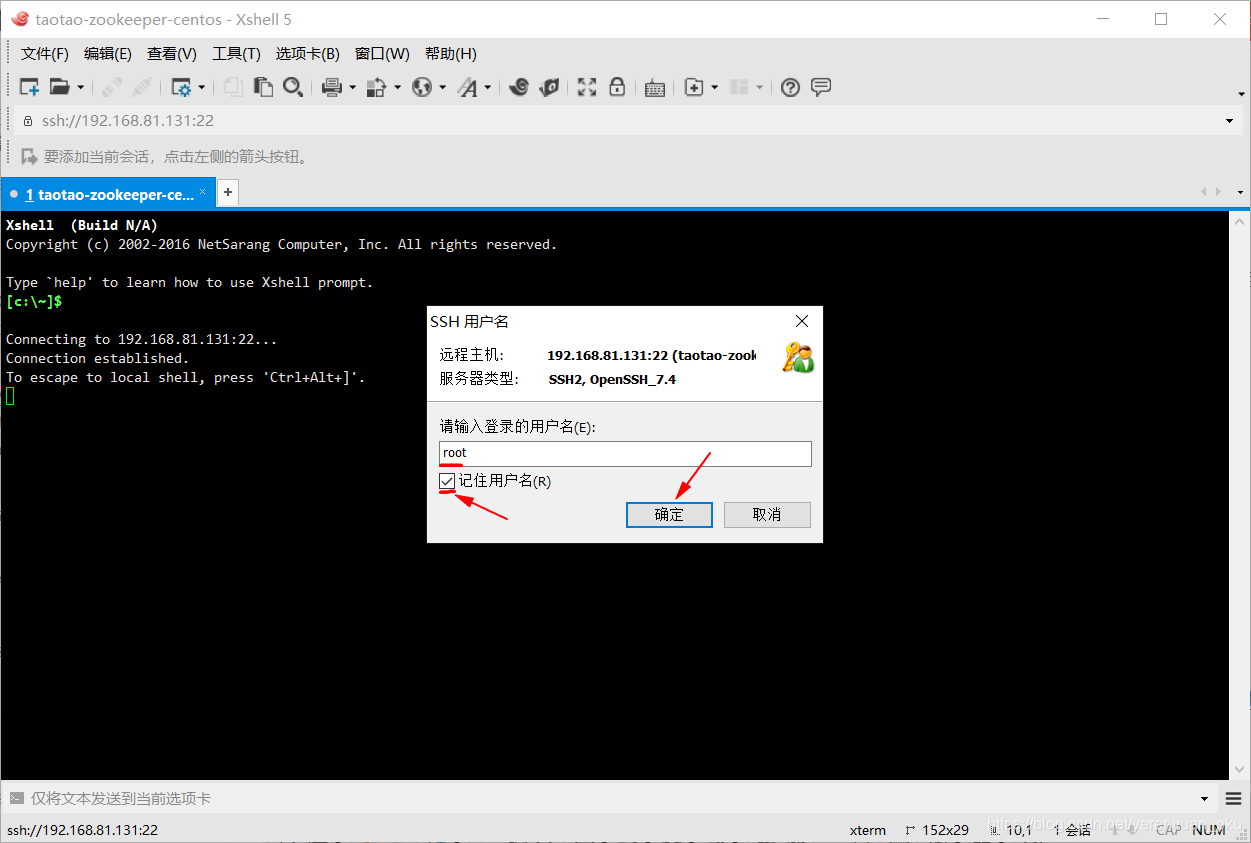Click the Print icon
Viewport: 1251px width, 843px height.
332,88
